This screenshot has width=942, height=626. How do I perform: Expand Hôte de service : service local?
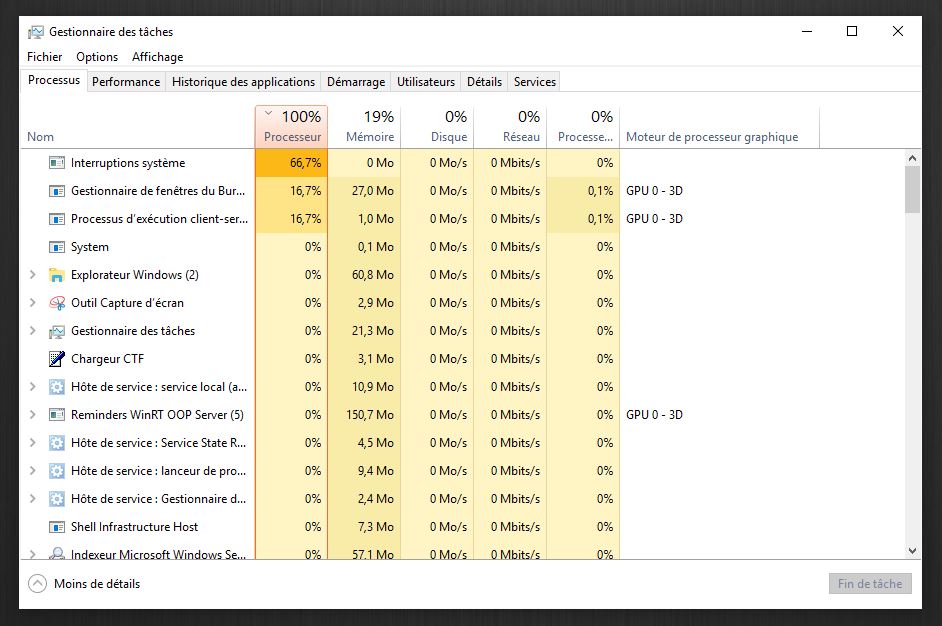33,387
